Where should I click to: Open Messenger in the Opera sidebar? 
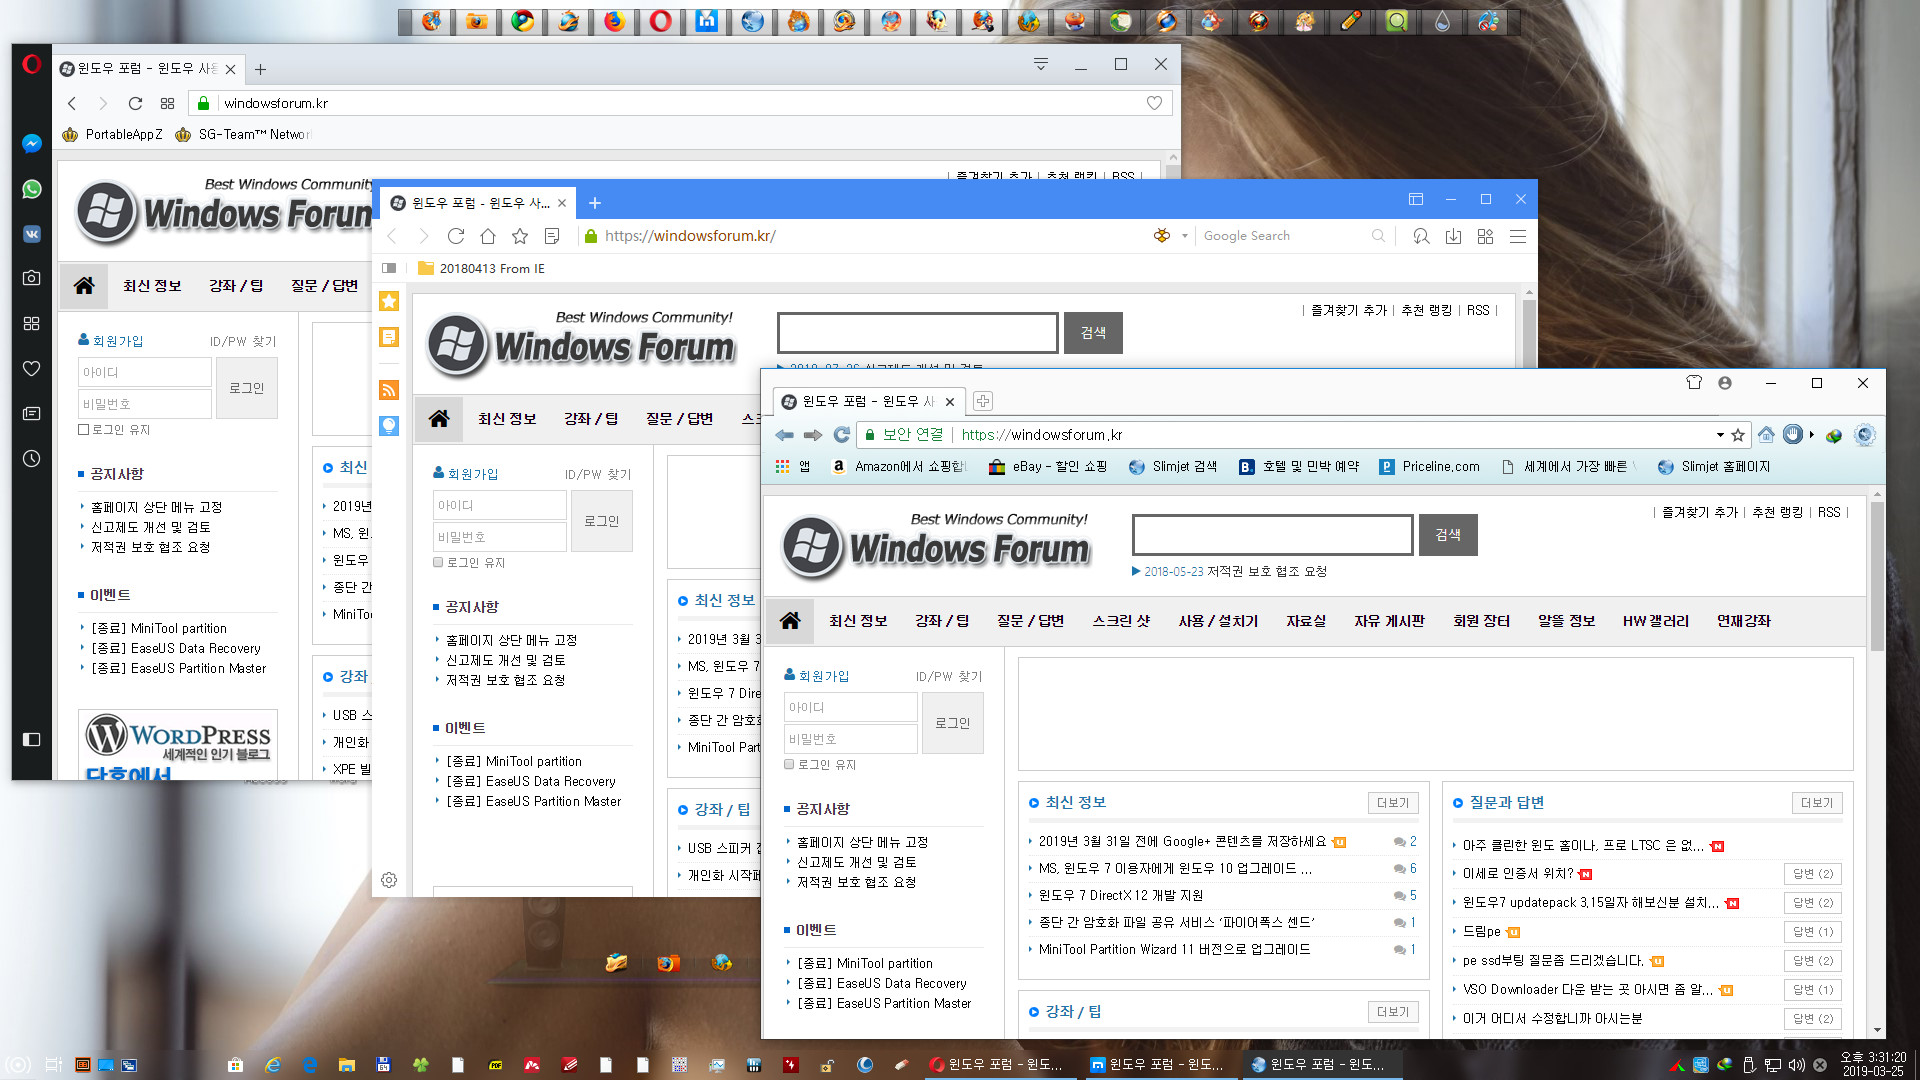click(x=32, y=144)
